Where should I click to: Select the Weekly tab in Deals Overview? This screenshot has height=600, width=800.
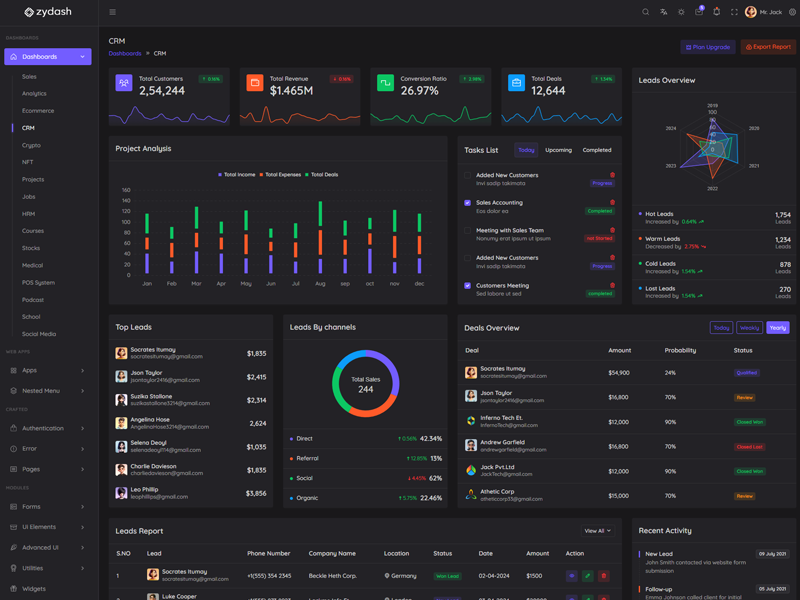pos(749,328)
